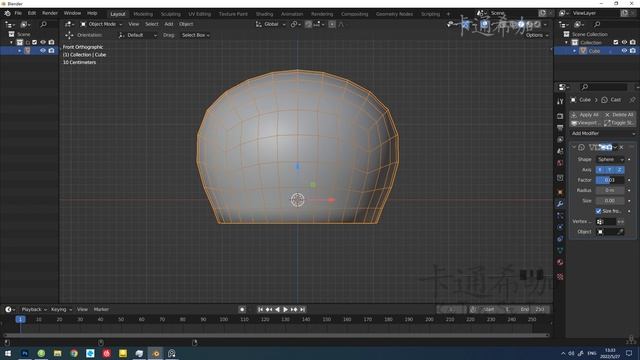
Task: Open the Material properties tab
Action: pos(560,262)
